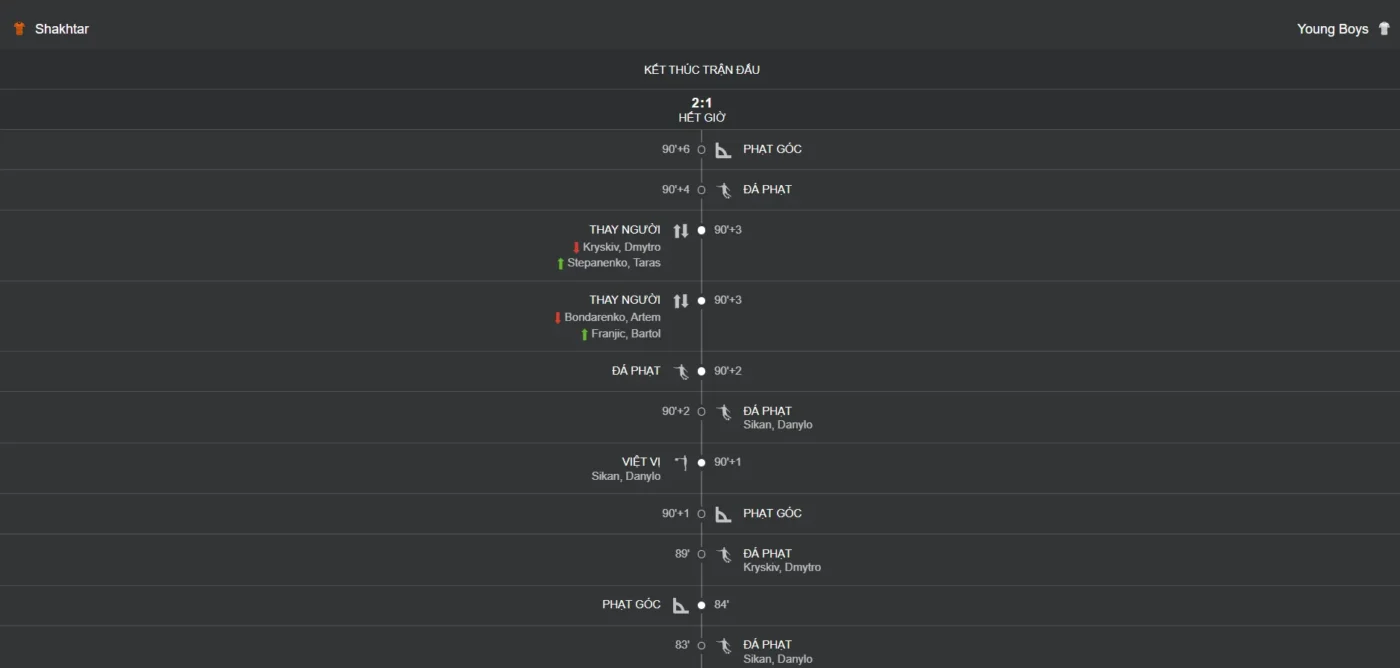This screenshot has height=668, width=1400.
Task: Click Shakhtar's free kick icon at 90'+2
Action: coord(681,371)
